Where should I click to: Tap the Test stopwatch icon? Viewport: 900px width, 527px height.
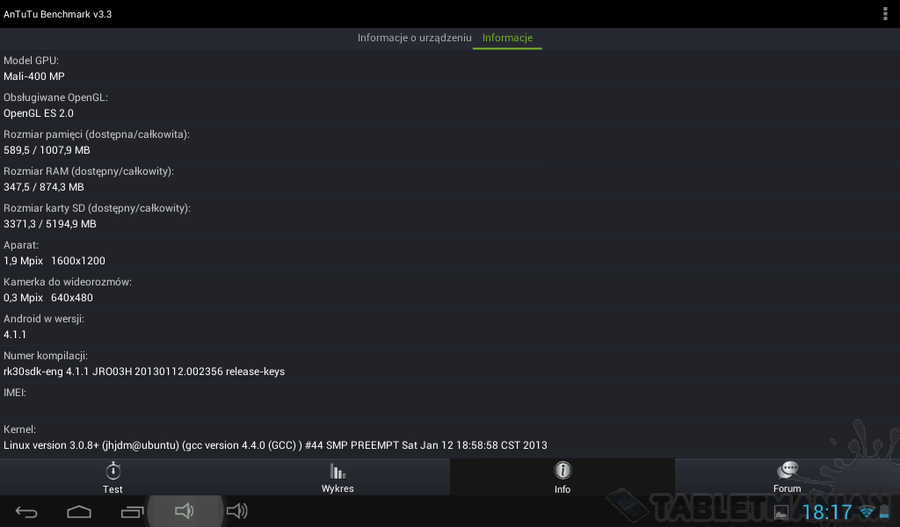click(113, 471)
